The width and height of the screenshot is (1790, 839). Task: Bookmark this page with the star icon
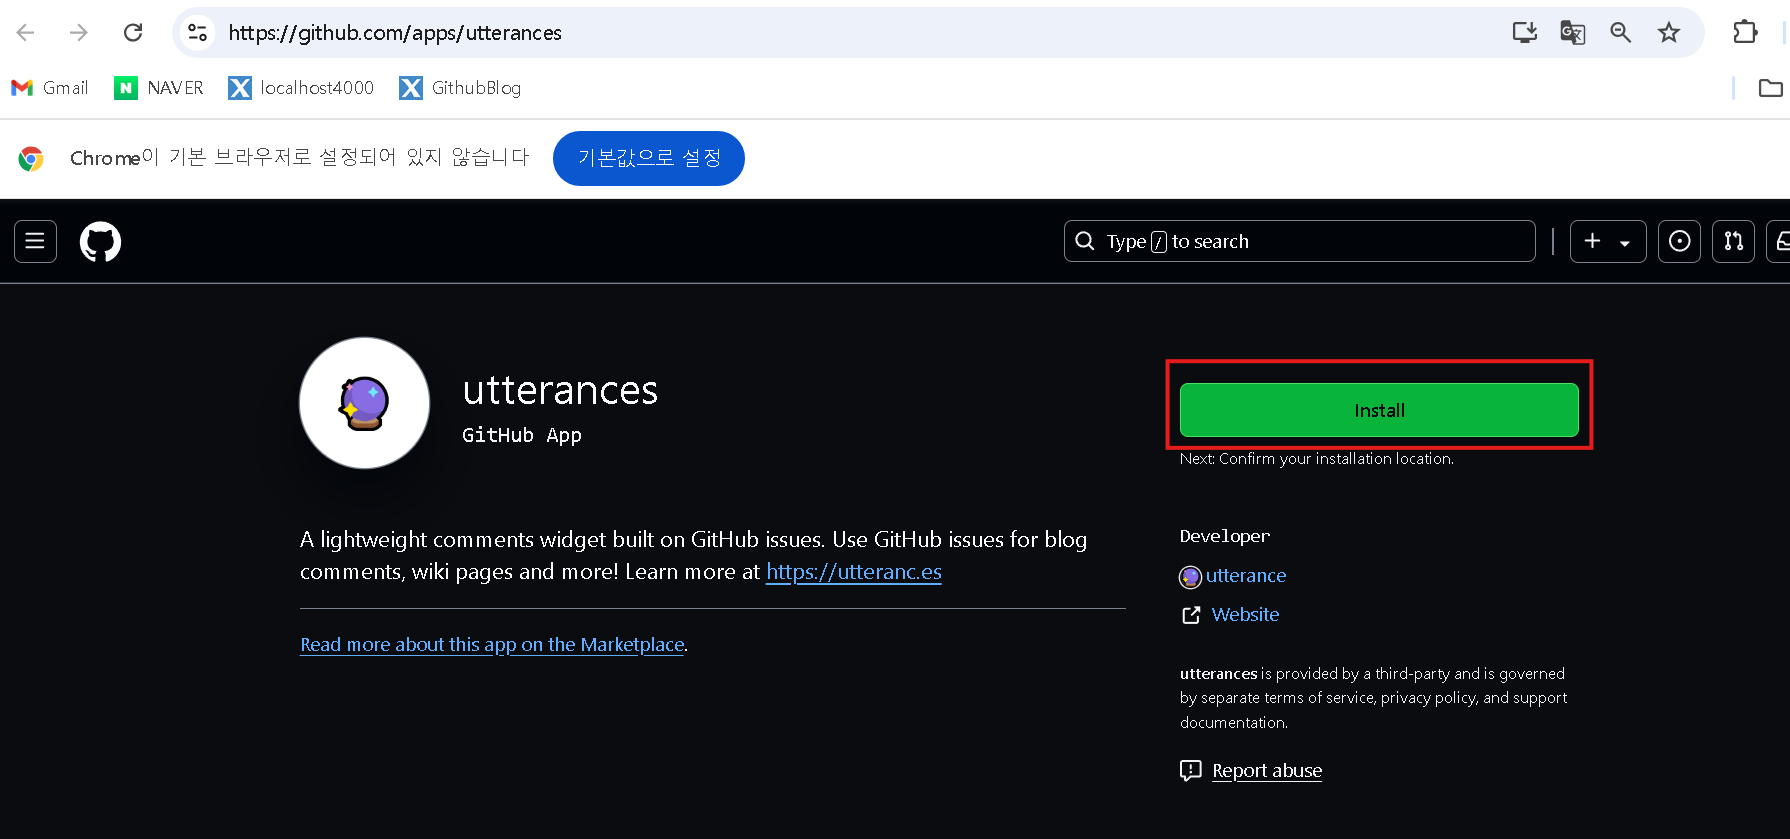[1669, 33]
